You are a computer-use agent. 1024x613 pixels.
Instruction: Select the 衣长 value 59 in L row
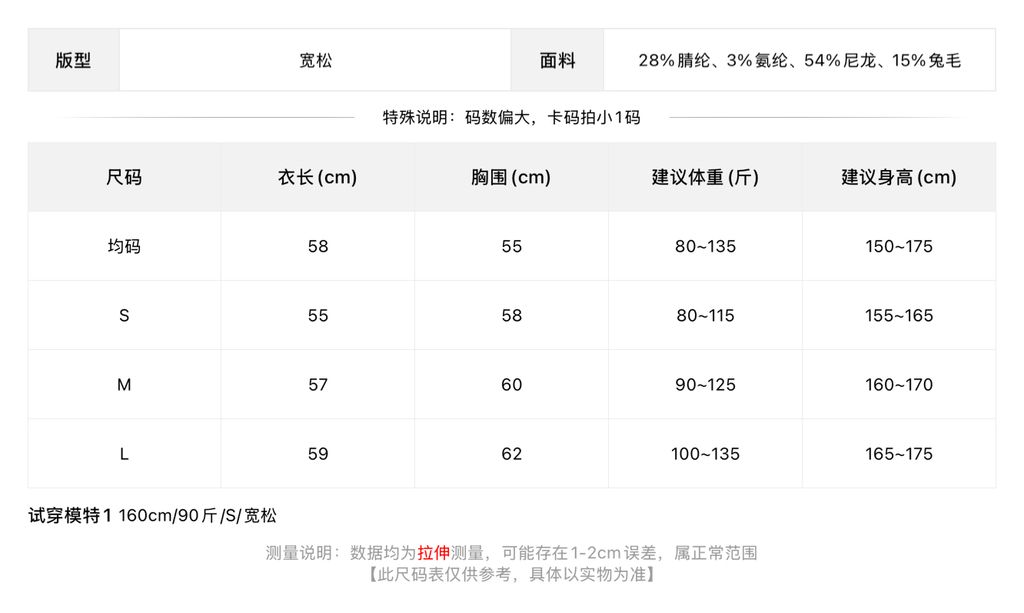318,454
